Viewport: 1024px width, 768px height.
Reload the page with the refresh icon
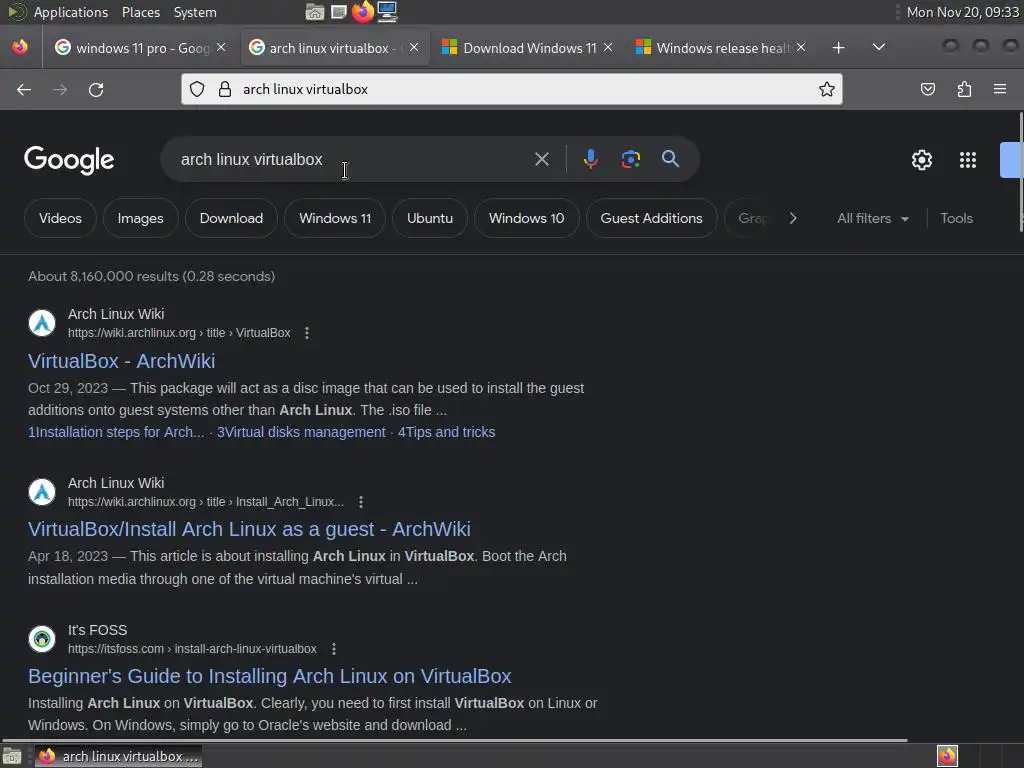(96, 89)
